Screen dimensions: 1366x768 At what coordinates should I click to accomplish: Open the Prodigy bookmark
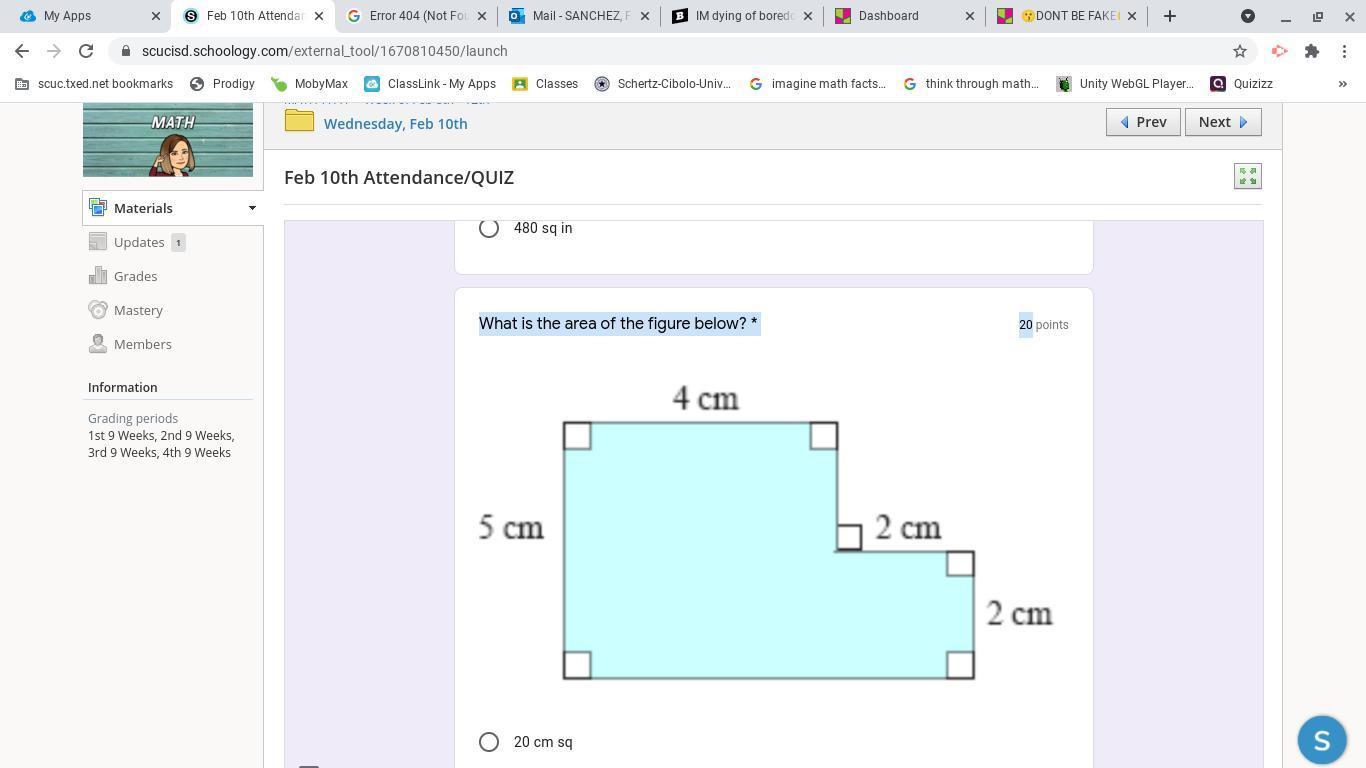click(x=222, y=84)
